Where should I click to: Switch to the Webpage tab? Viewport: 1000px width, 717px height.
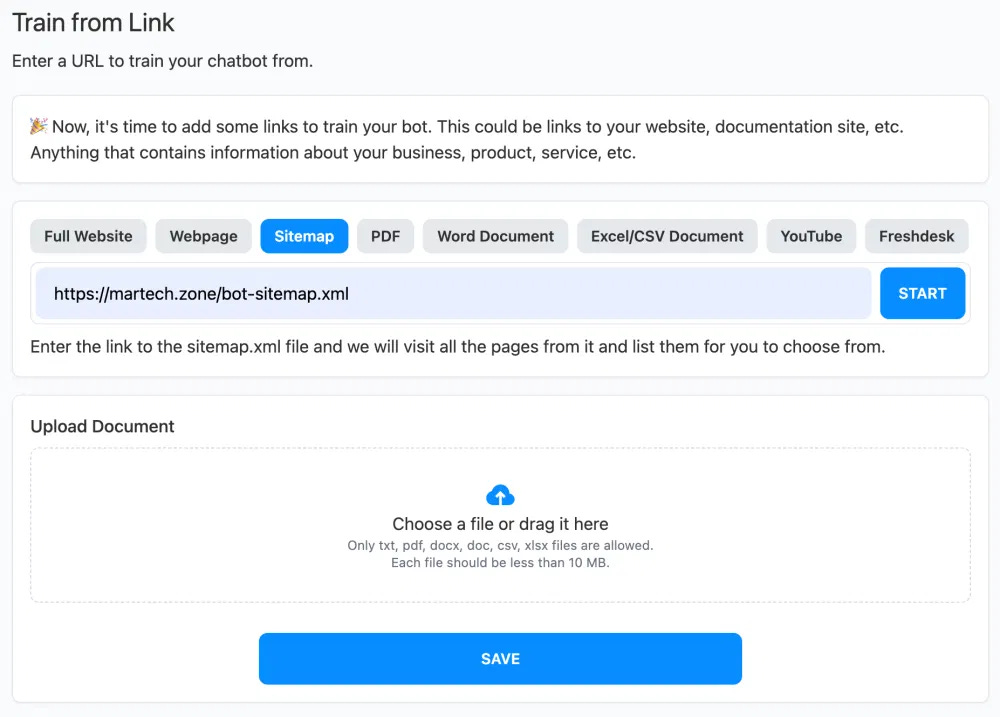pyautogui.click(x=203, y=236)
